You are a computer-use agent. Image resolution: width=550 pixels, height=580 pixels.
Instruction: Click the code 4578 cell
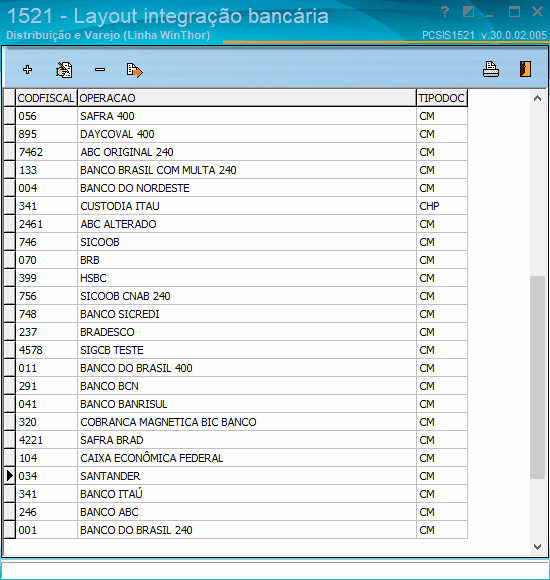point(46,350)
